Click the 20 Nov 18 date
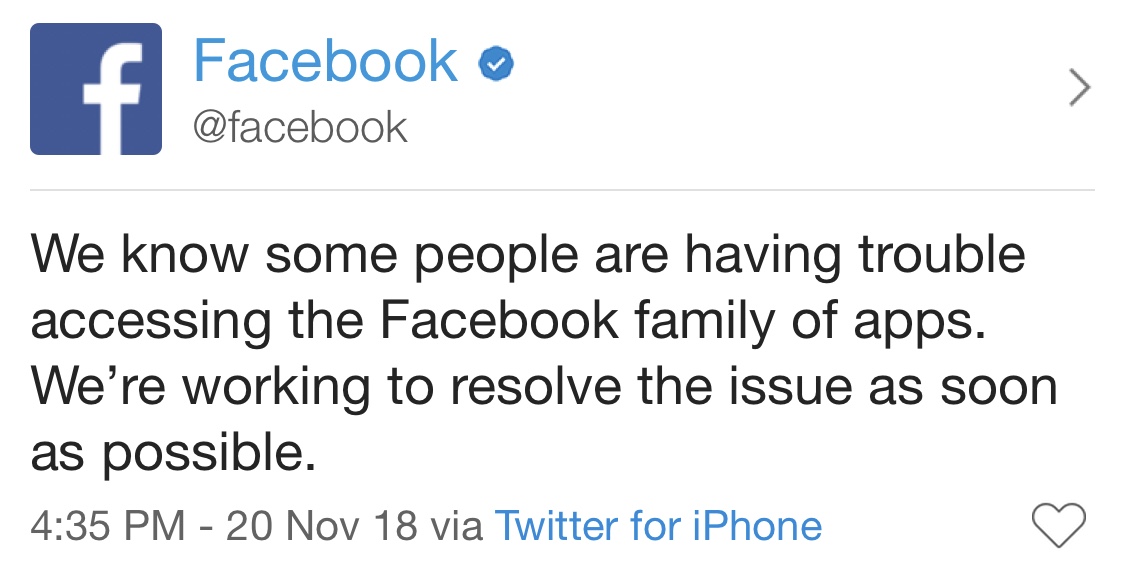Image resolution: width=1125 pixels, height=572 pixels. [321, 526]
